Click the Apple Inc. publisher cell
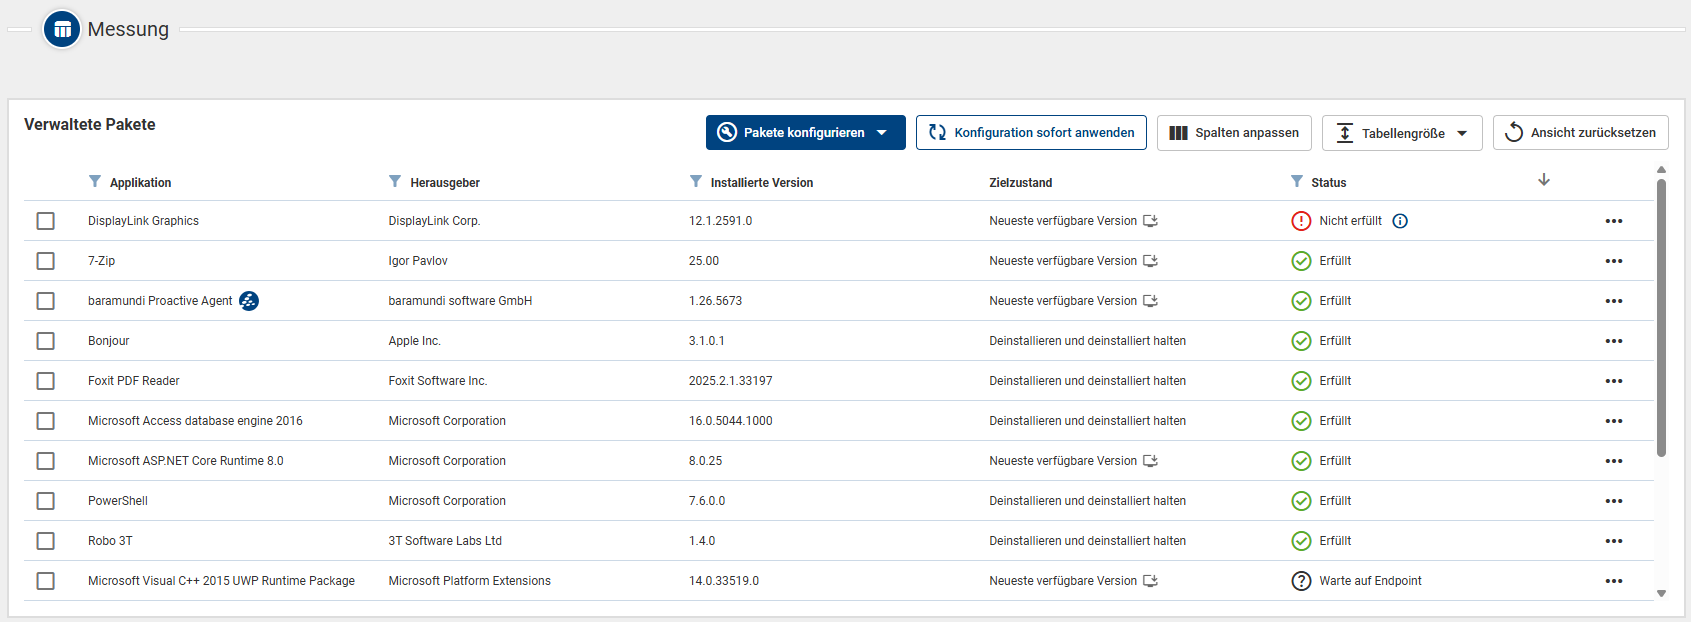 pos(414,341)
